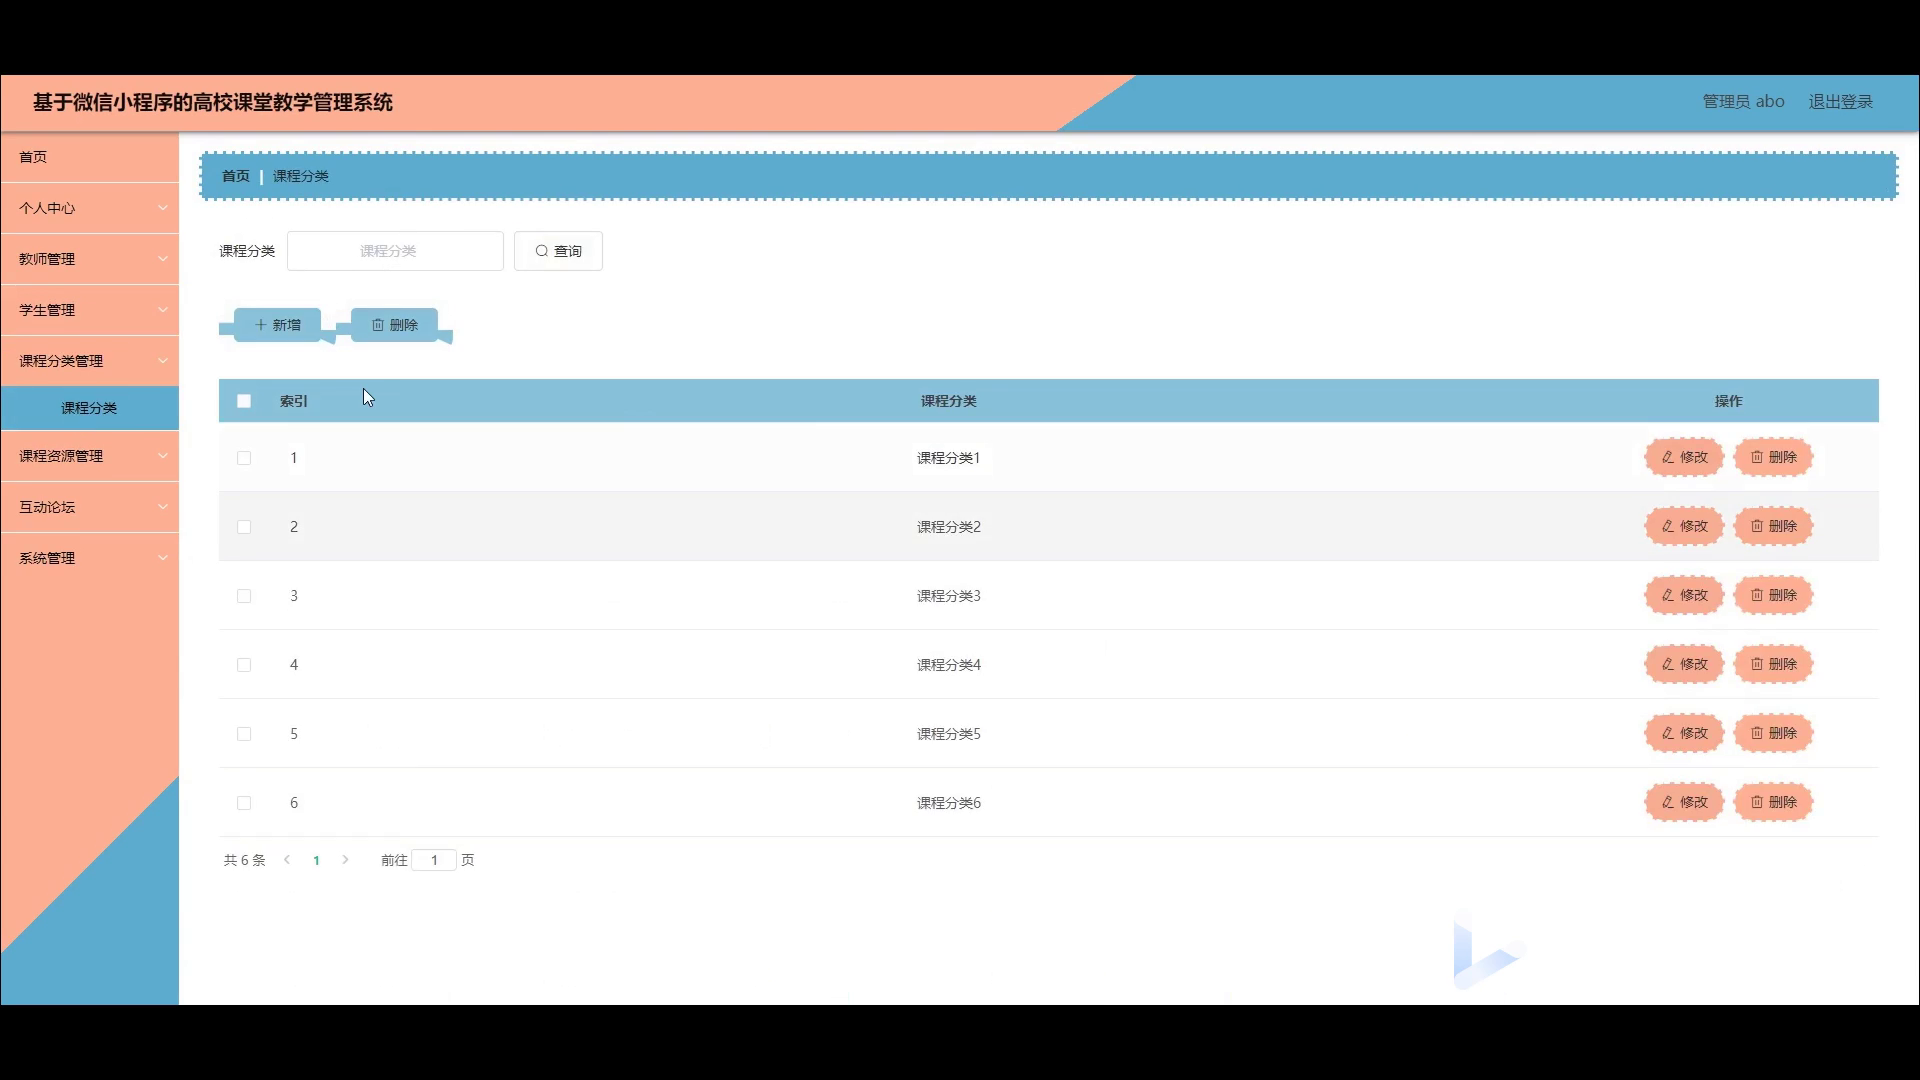Click the 首页 breadcrumb link
The image size is (1920, 1080).
point(236,176)
